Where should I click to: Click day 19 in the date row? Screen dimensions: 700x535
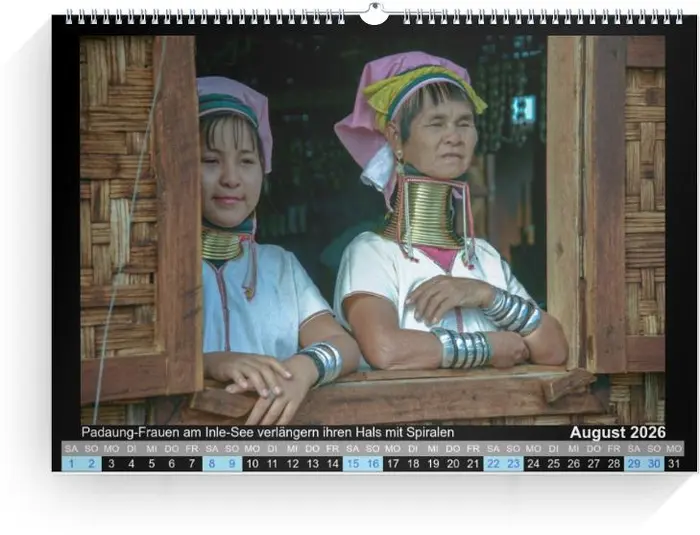point(433,464)
